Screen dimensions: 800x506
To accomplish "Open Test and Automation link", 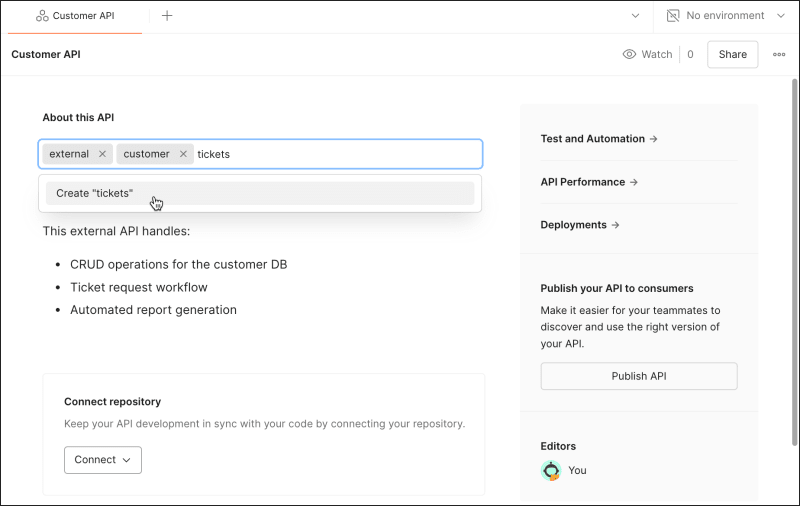I will click(599, 139).
